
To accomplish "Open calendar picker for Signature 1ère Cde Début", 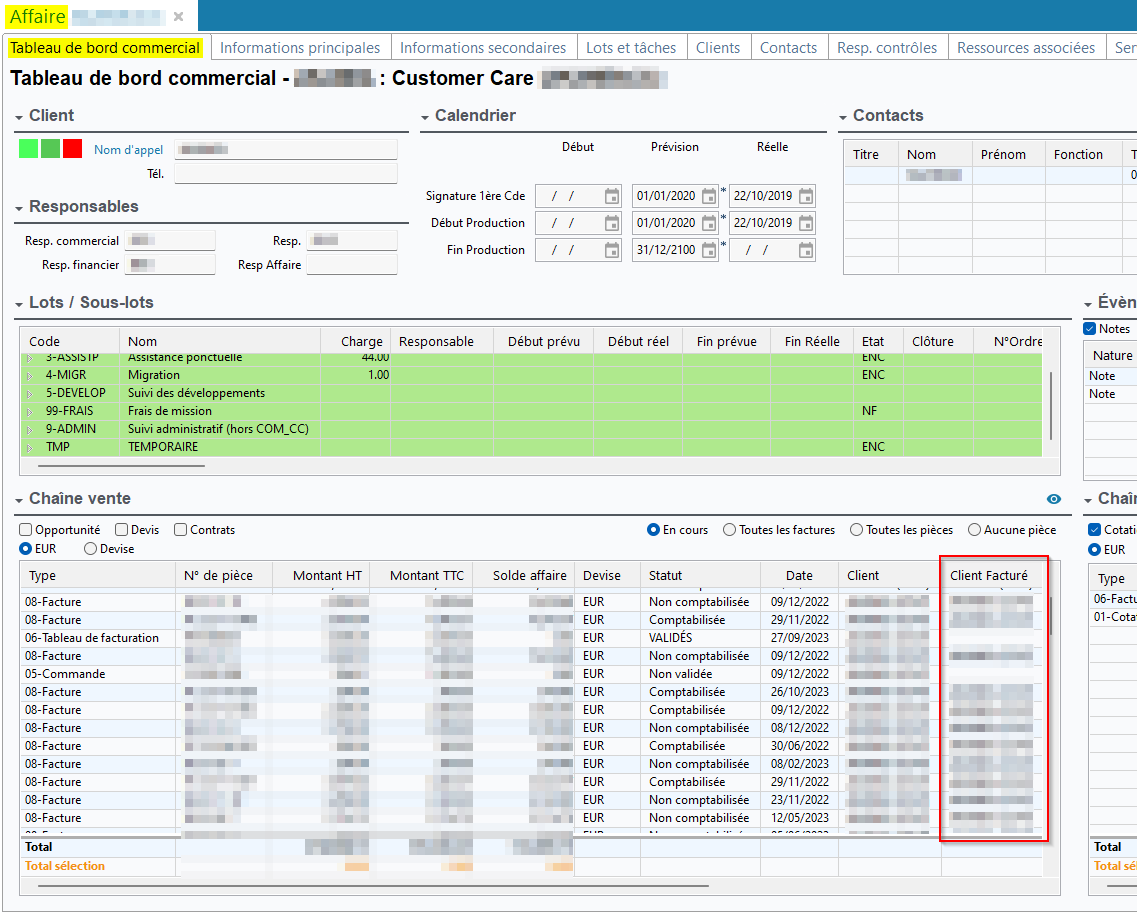I will pos(612,196).
